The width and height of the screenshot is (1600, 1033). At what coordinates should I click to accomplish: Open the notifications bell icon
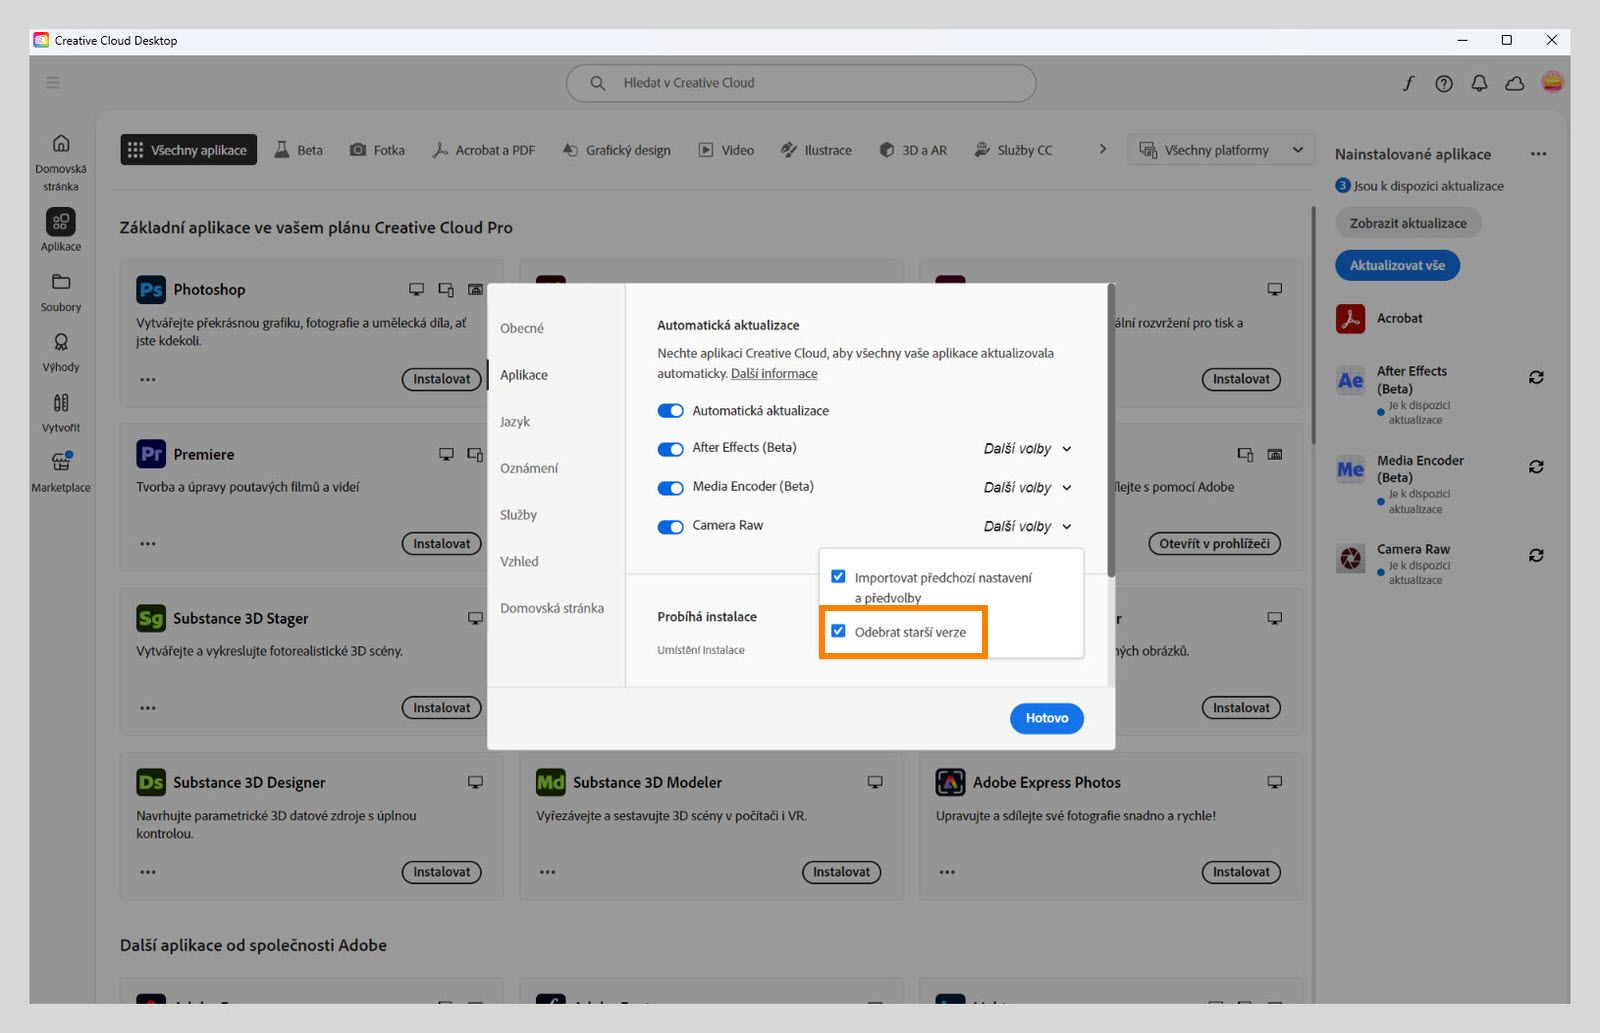pyautogui.click(x=1479, y=83)
